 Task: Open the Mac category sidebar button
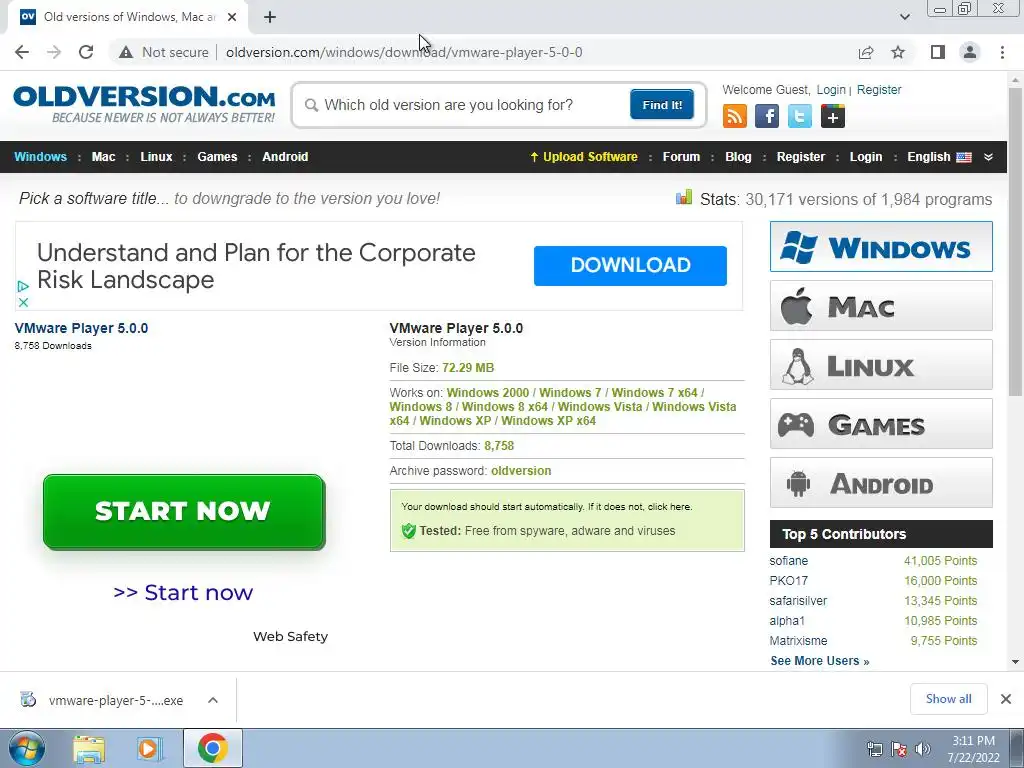point(881,306)
